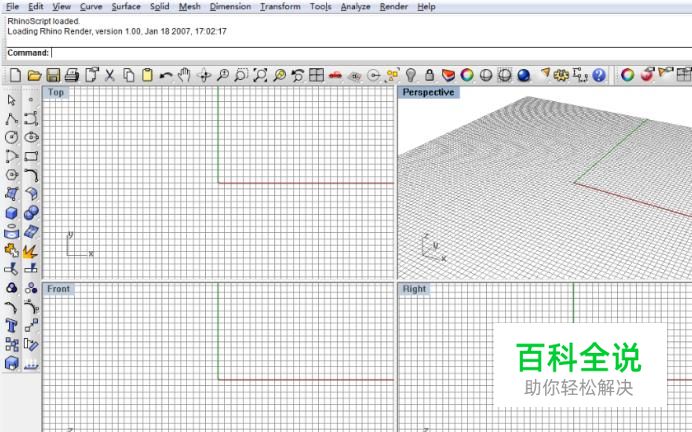
Task: Open the Edit menu
Action: 36,7
